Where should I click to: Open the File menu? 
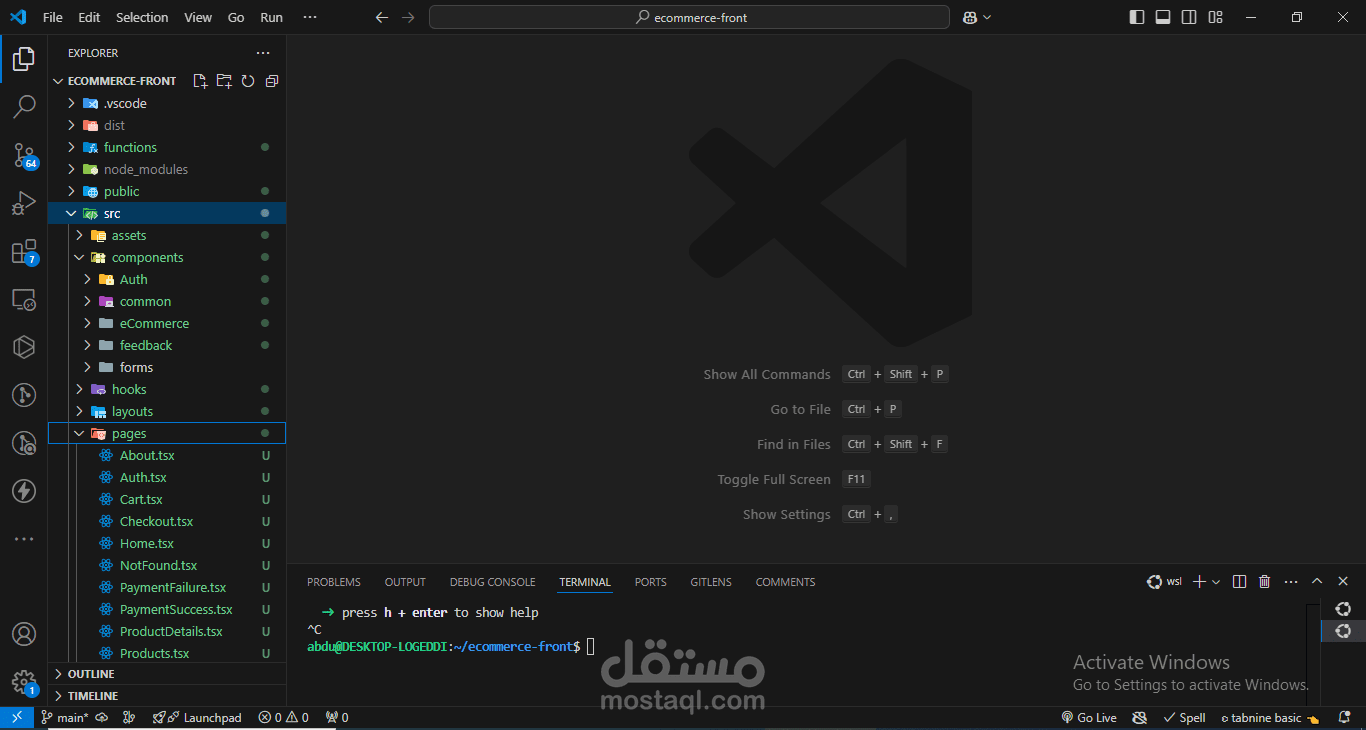53,17
